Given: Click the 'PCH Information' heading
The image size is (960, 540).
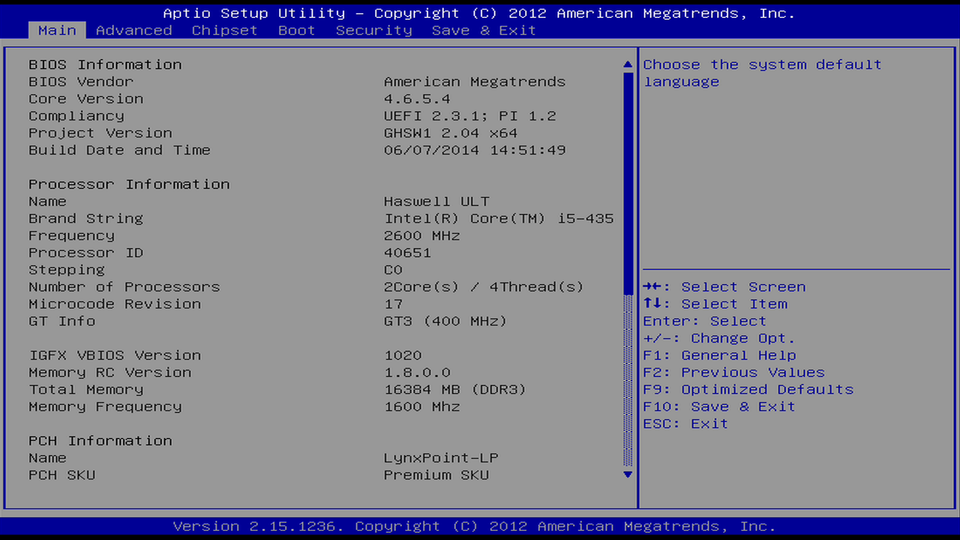Looking at the screenshot, I should [100, 441].
